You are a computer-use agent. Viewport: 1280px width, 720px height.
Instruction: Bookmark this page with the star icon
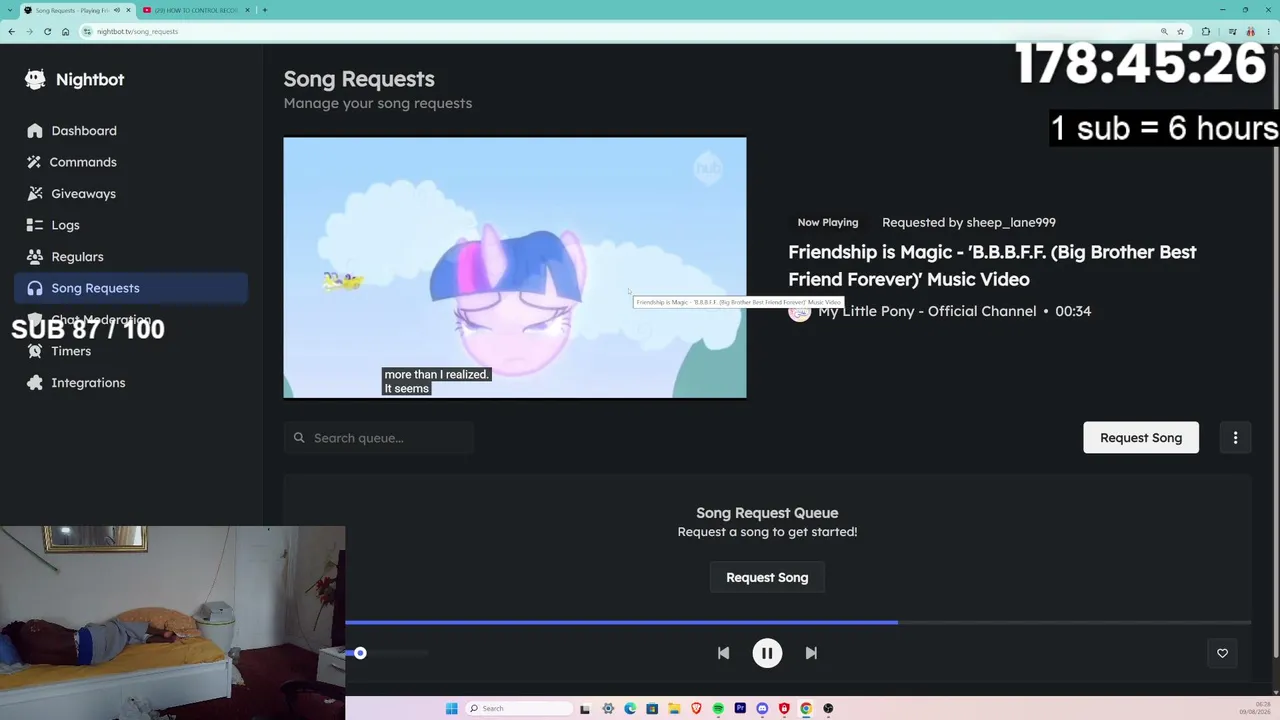pyautogui.click(x=1181, y=31)
